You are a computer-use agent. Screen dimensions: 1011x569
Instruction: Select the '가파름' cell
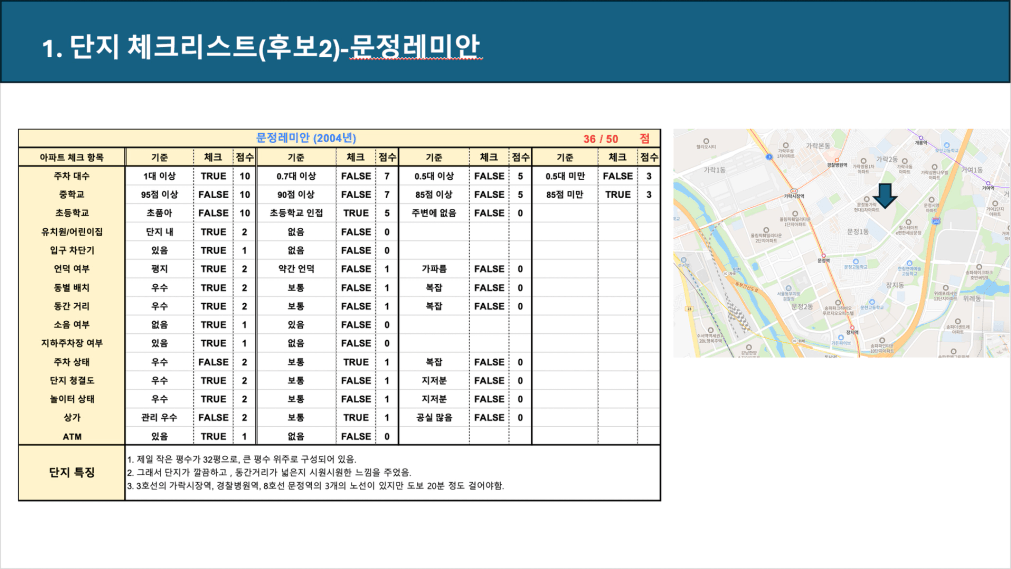434,269
